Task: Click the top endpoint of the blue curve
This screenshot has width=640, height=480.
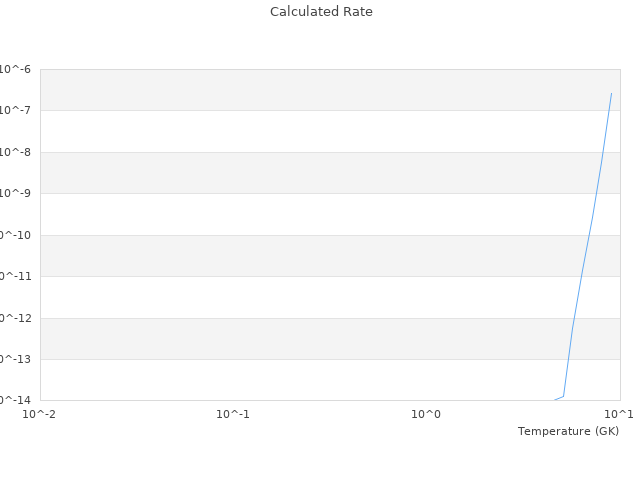Action: (611, 93)
